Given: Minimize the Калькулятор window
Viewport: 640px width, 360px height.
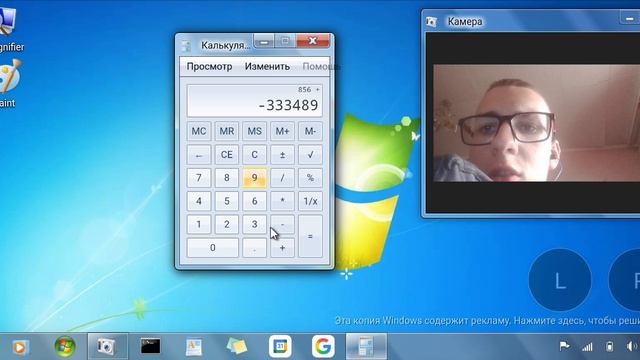Looking at the screenshot, I should [264, 41].
